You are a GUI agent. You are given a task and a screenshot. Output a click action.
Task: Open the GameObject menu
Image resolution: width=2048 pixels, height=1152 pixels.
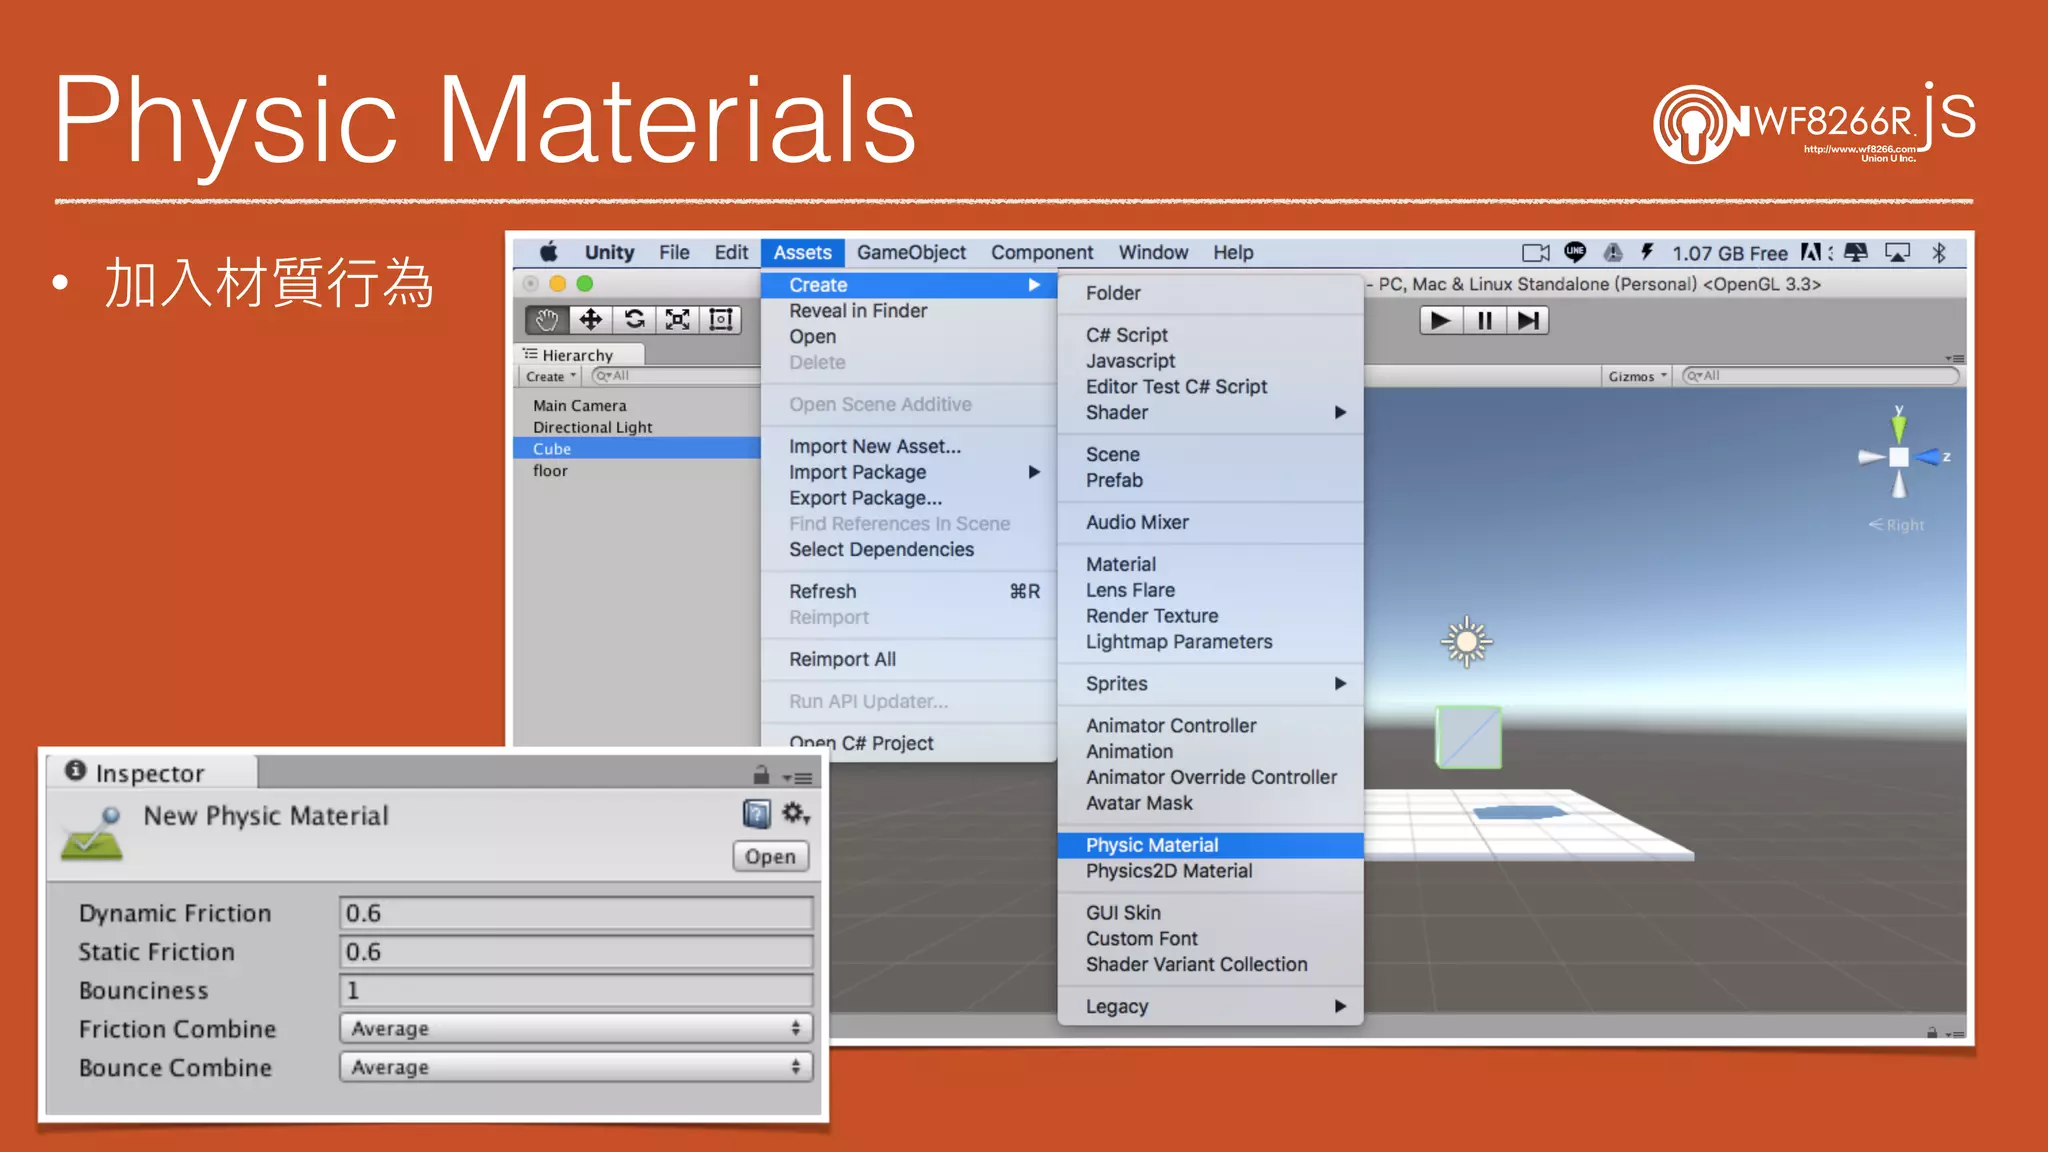[x=911, y=252]
